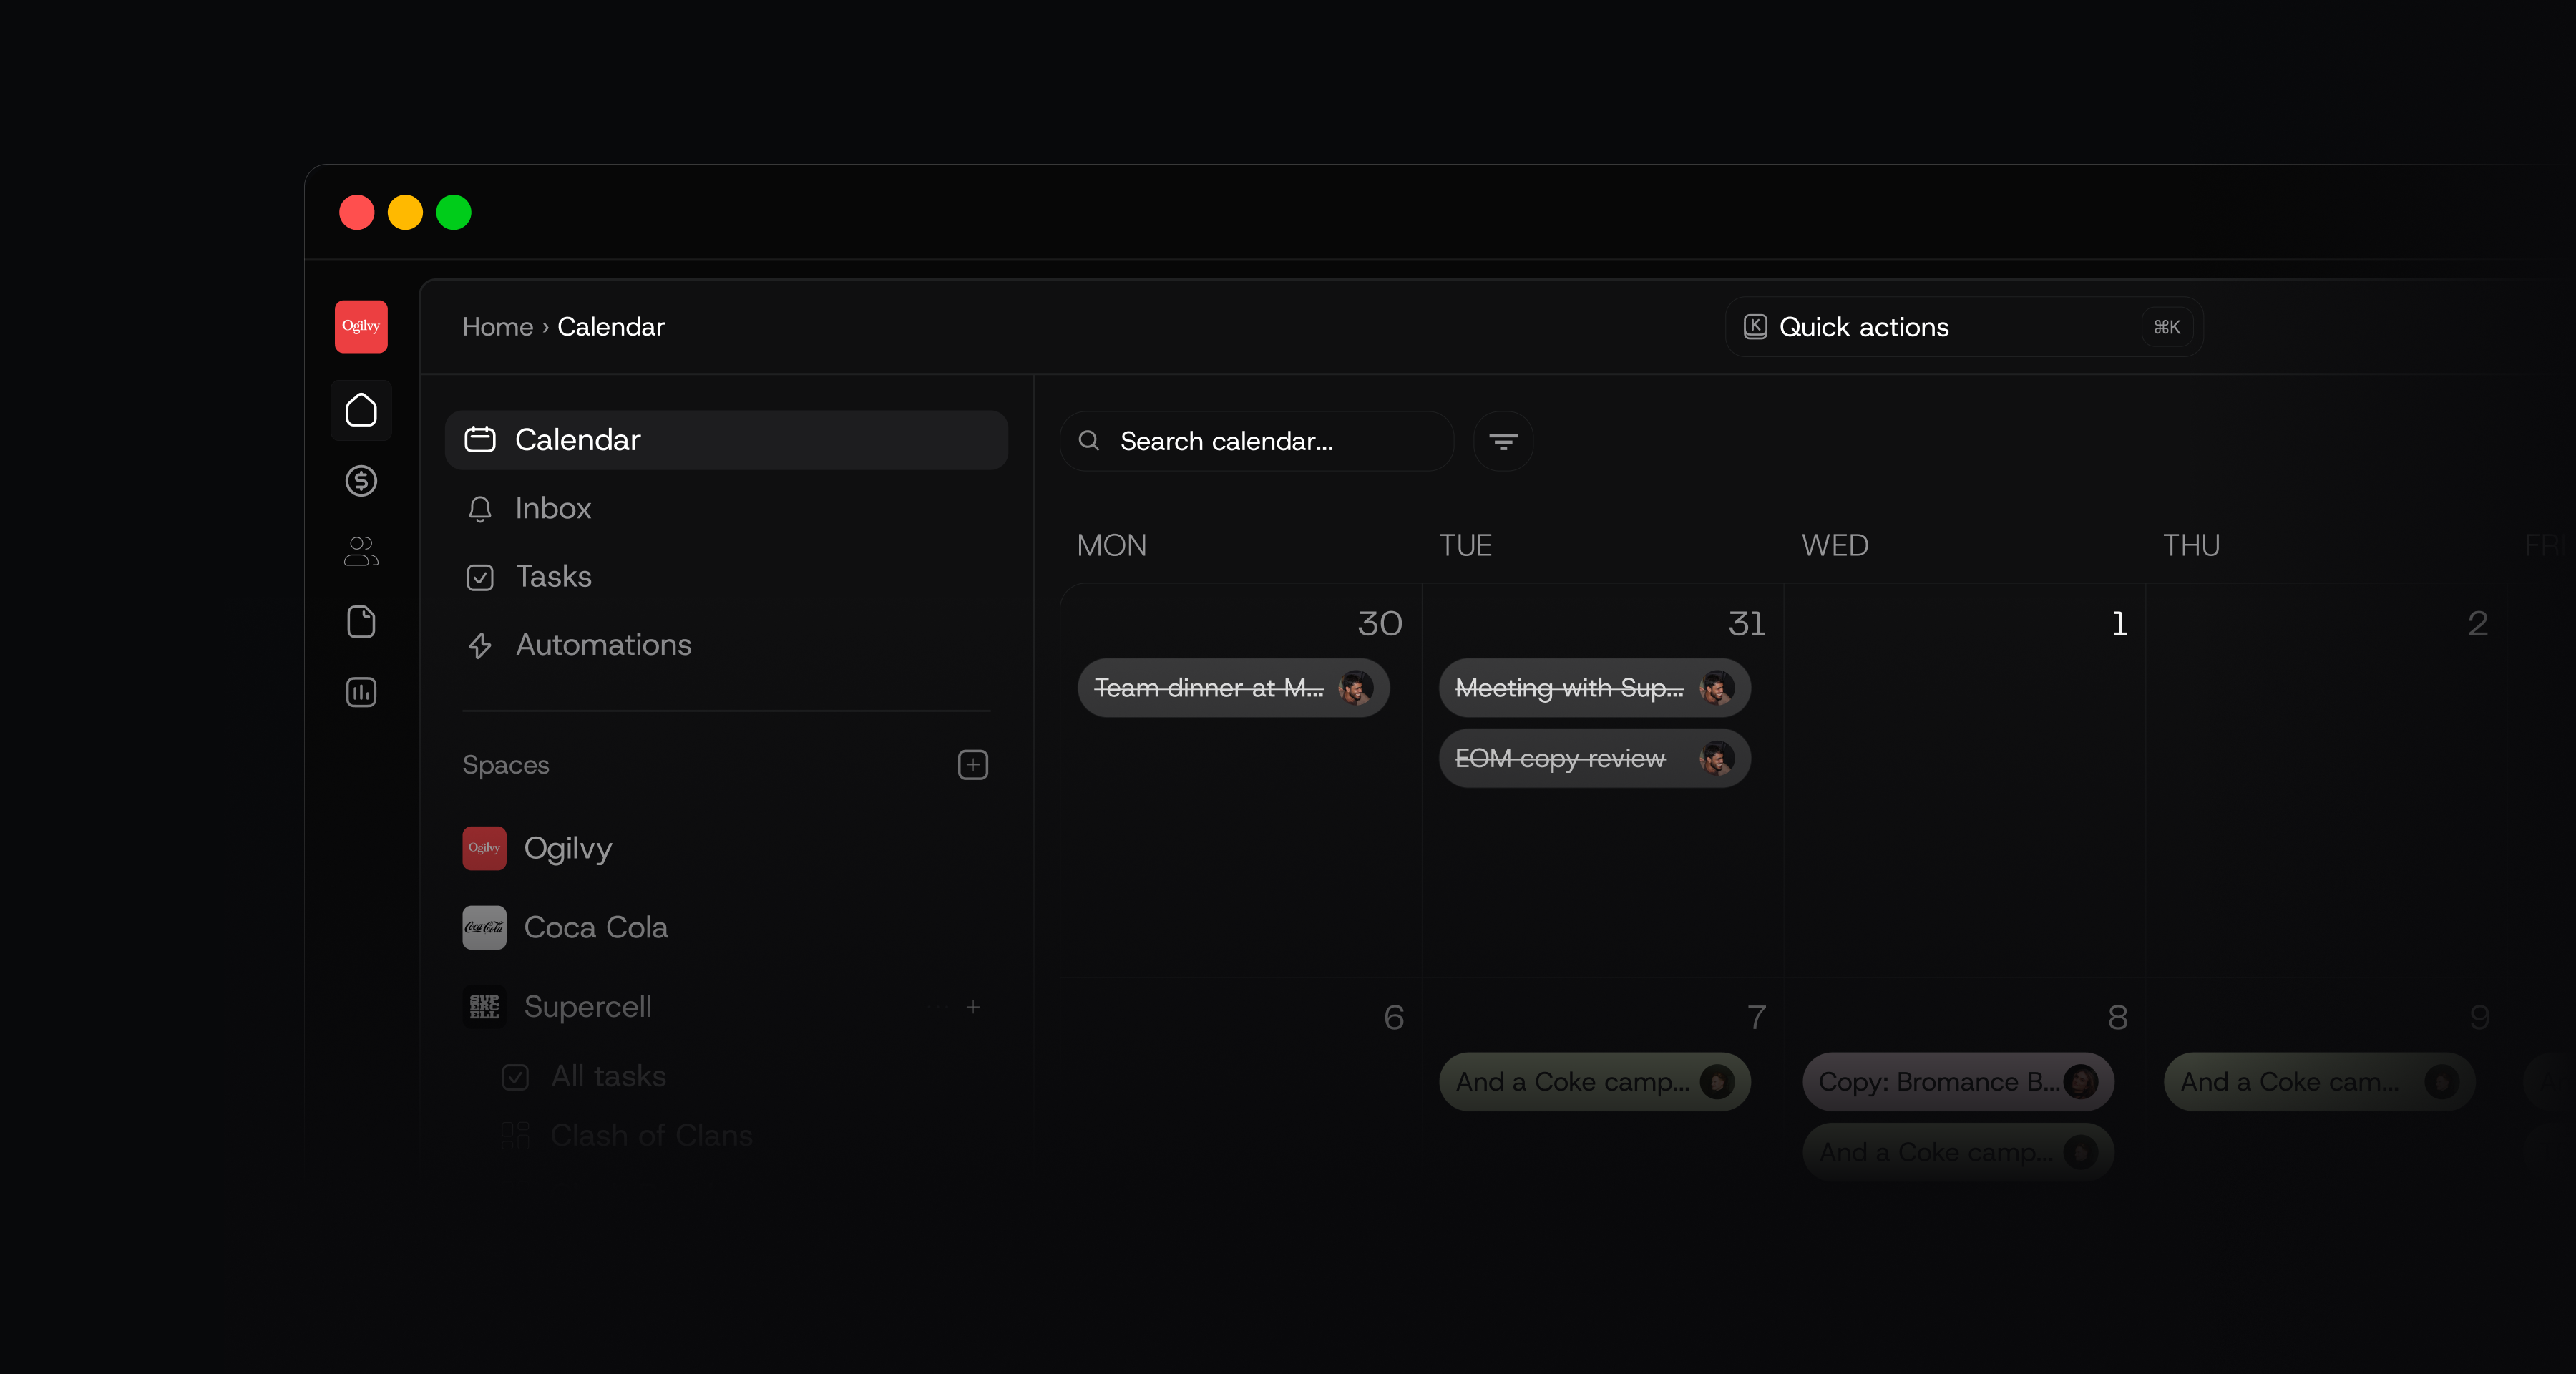Click Home in the breadcrumb
Screen dimensions: 2576x1374
click(497, 327)
